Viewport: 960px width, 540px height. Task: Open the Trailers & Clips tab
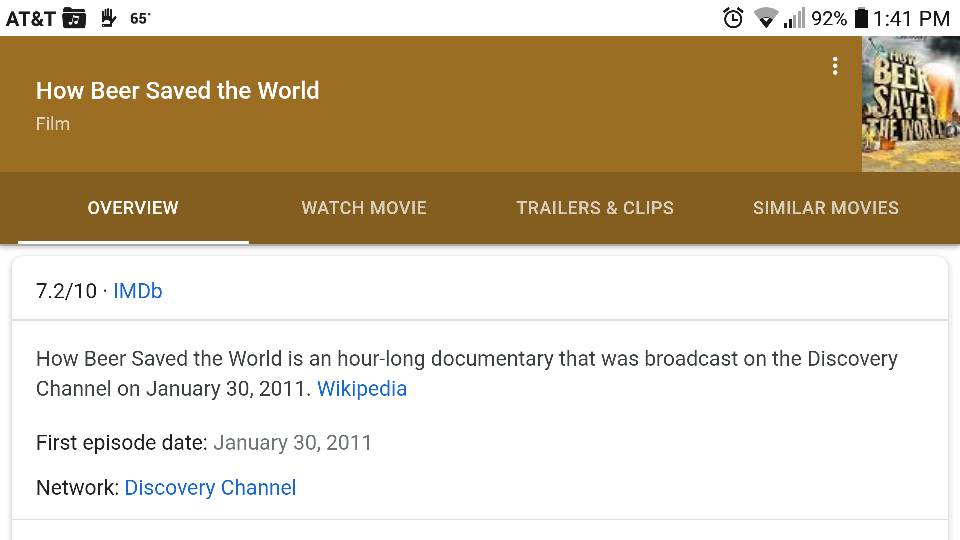(595, 208)
